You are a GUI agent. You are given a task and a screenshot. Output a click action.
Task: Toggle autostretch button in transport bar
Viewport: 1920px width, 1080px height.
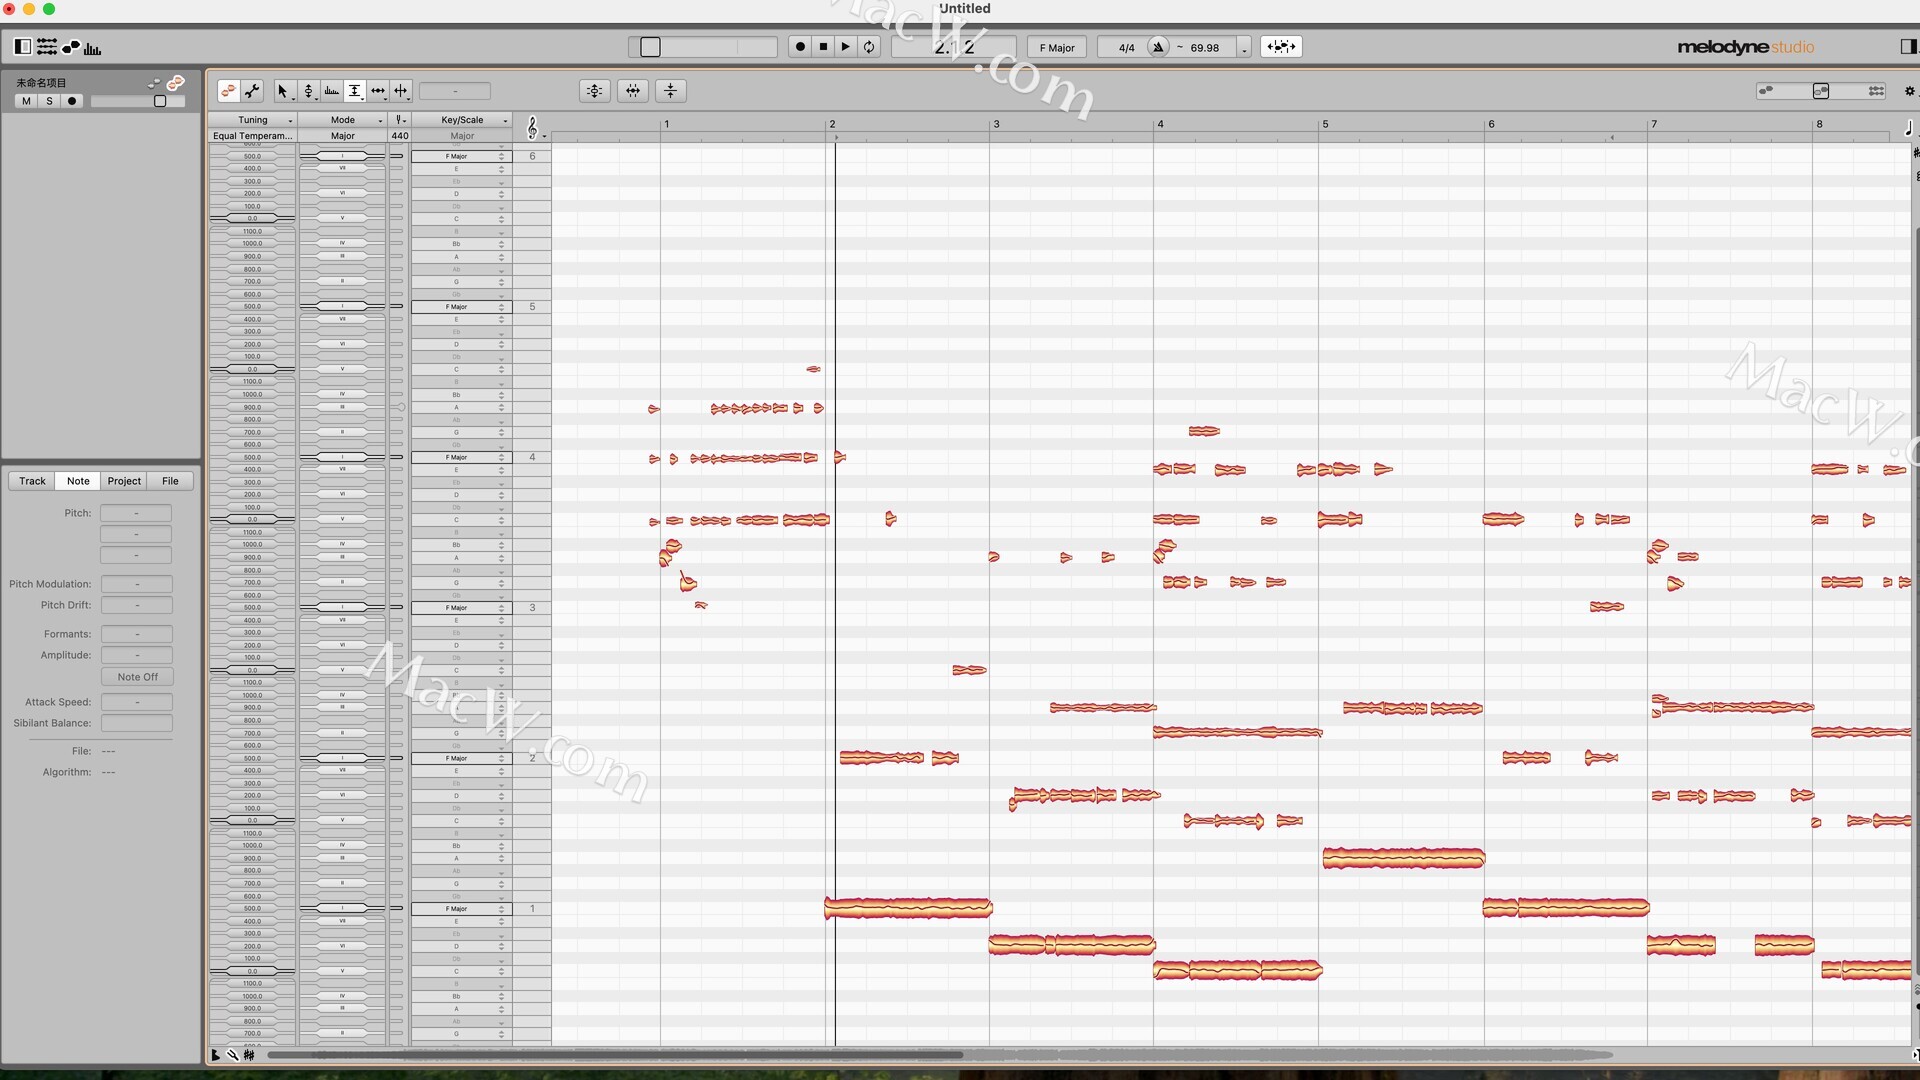point(1281,47)
